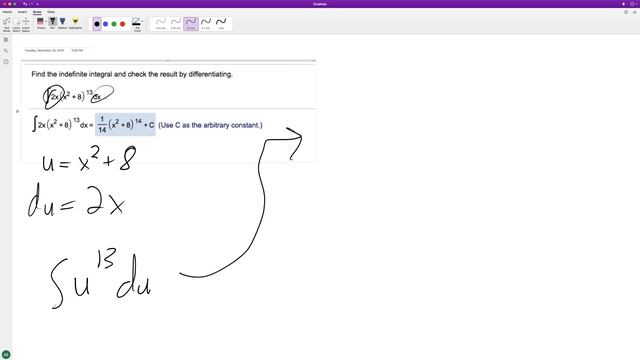Open the Ink Color picker

137,24
